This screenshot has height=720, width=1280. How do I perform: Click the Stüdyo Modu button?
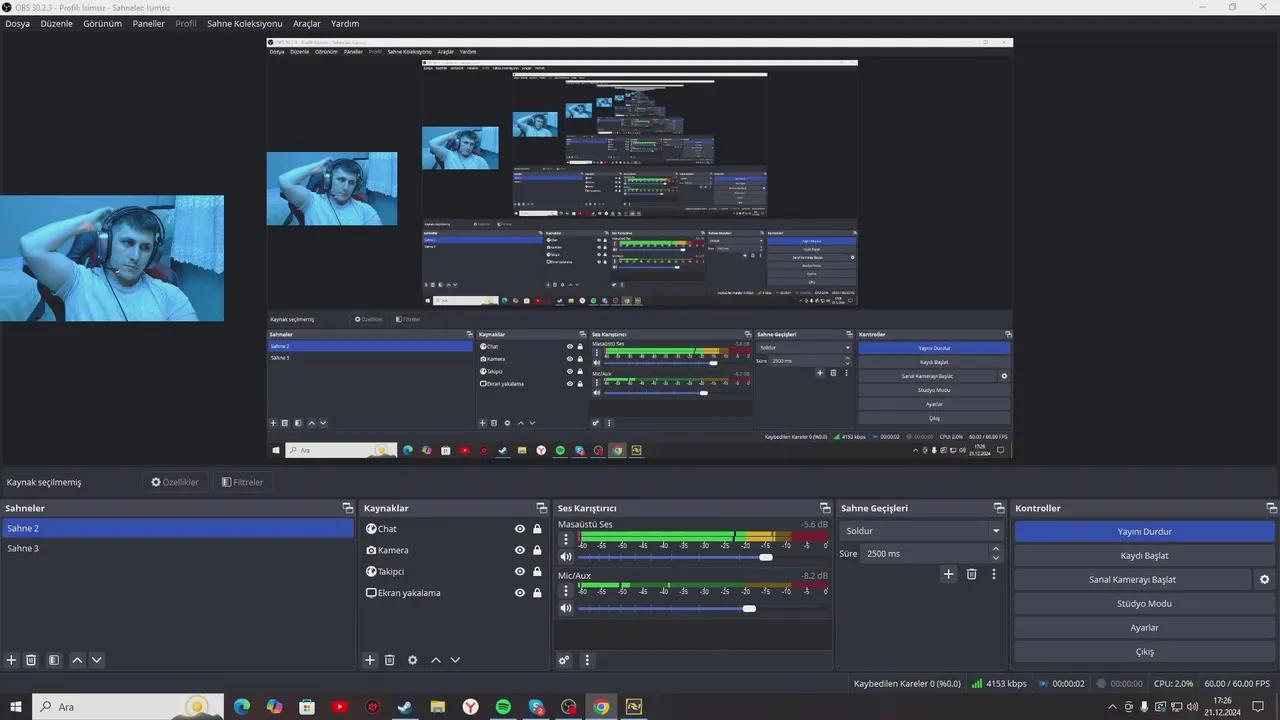tap(1144, 604)
